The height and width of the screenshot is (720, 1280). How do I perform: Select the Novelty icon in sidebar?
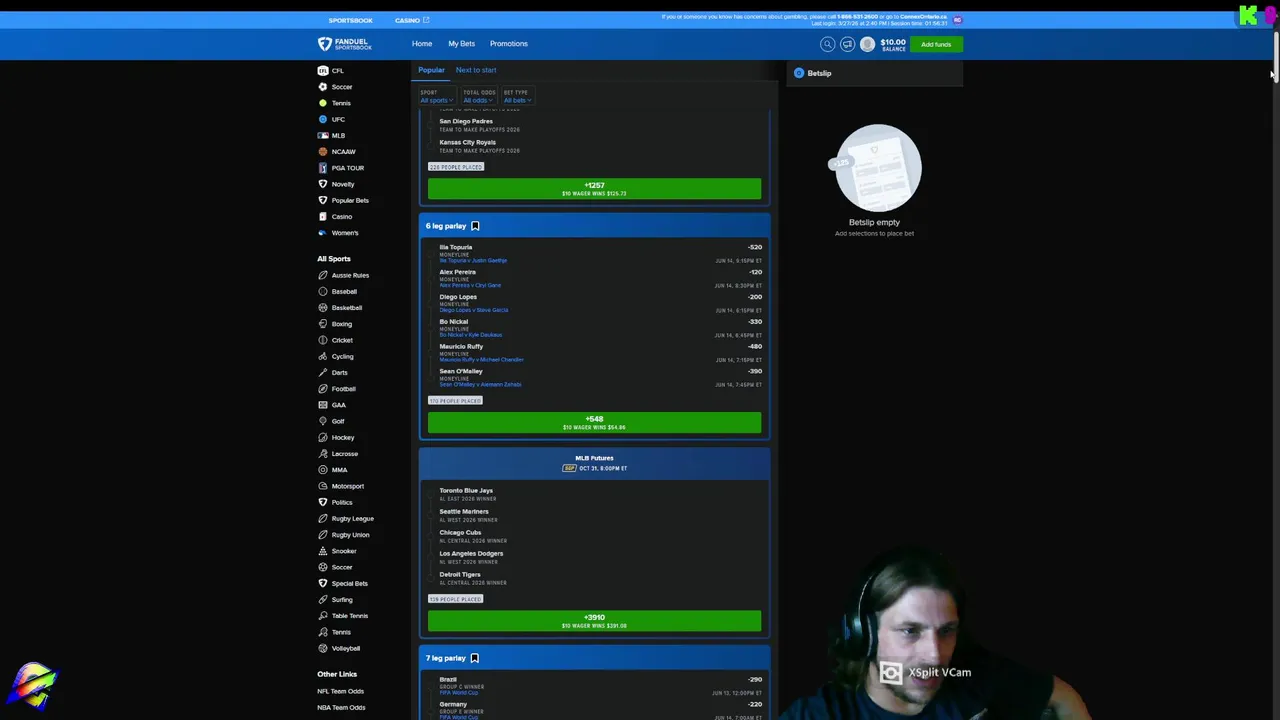322,184
